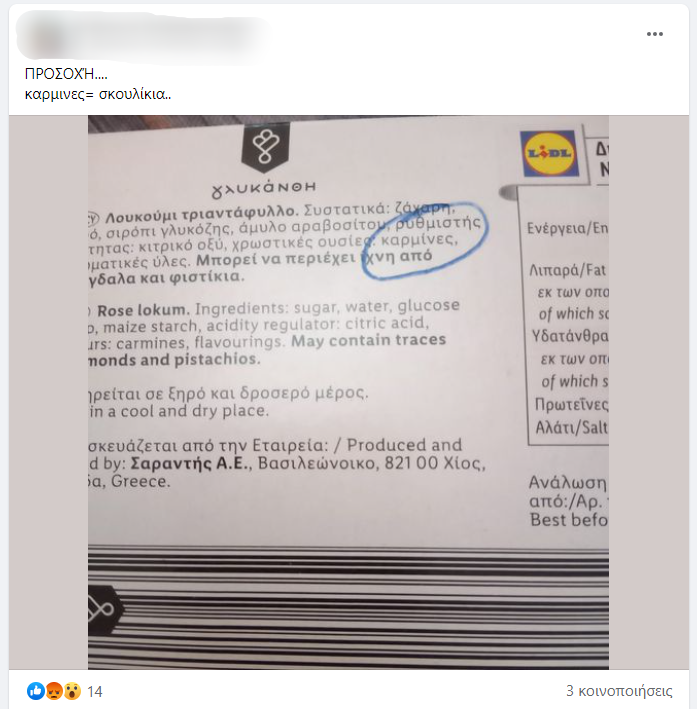The height and width of the screenshot is (709, 697).
Task: Click the Rose lokum ingredients text
Action: [271, 334]
